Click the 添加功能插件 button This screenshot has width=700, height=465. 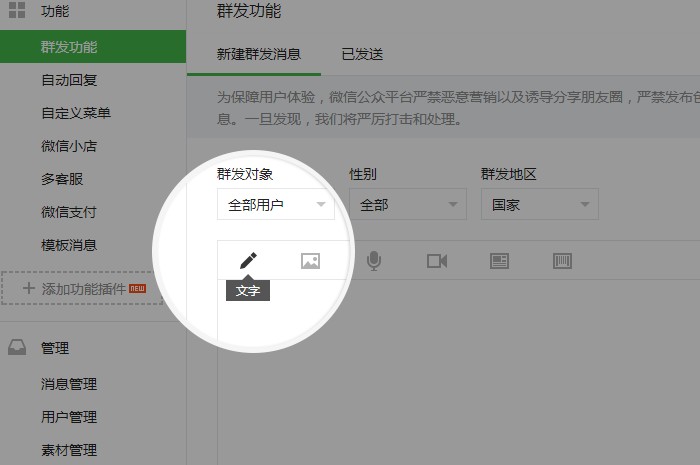(x=82, y=288)
